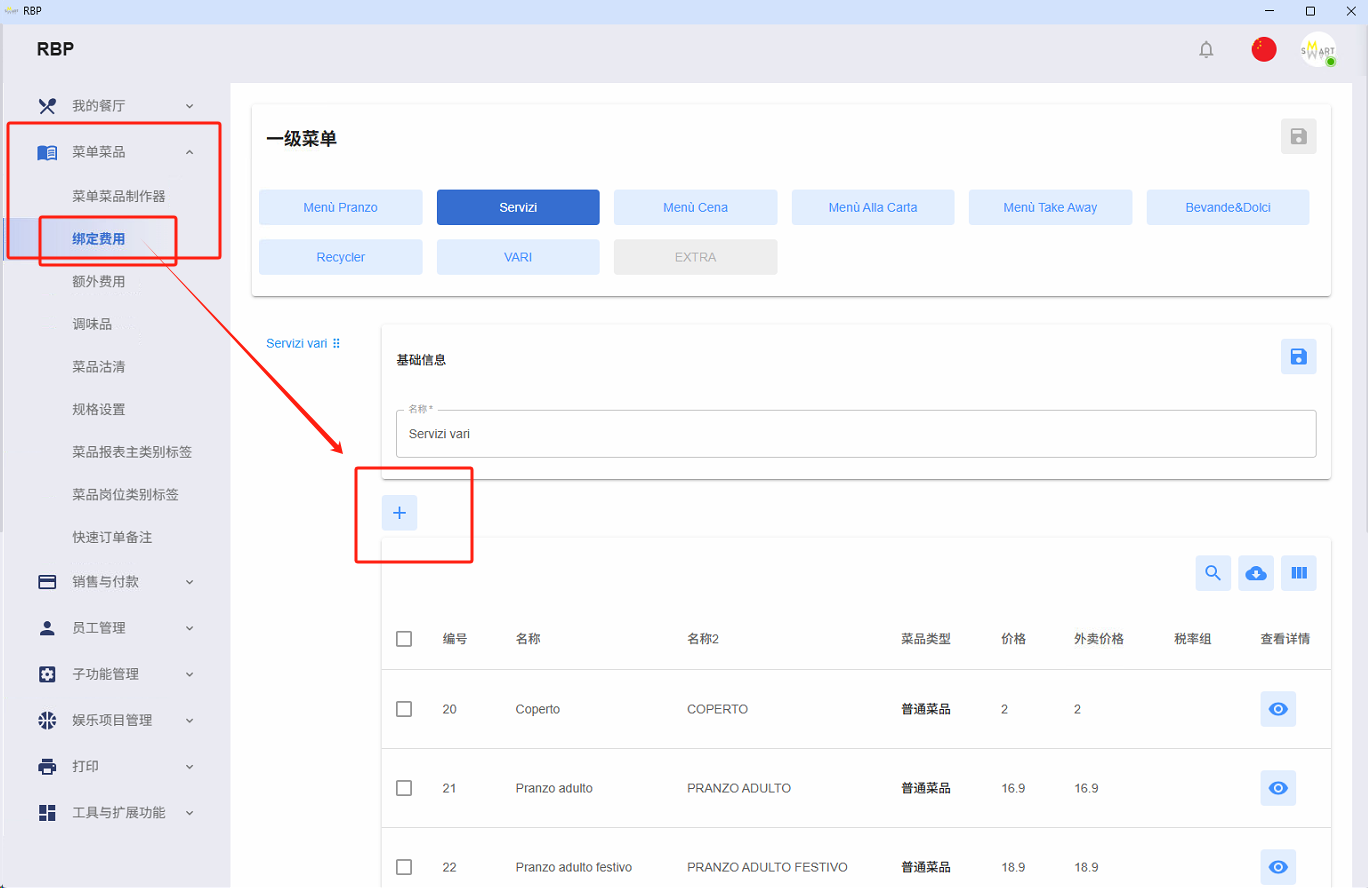Click the notification bell icon
Viewport: 1368px width, 888px height.
(1206, 49)
